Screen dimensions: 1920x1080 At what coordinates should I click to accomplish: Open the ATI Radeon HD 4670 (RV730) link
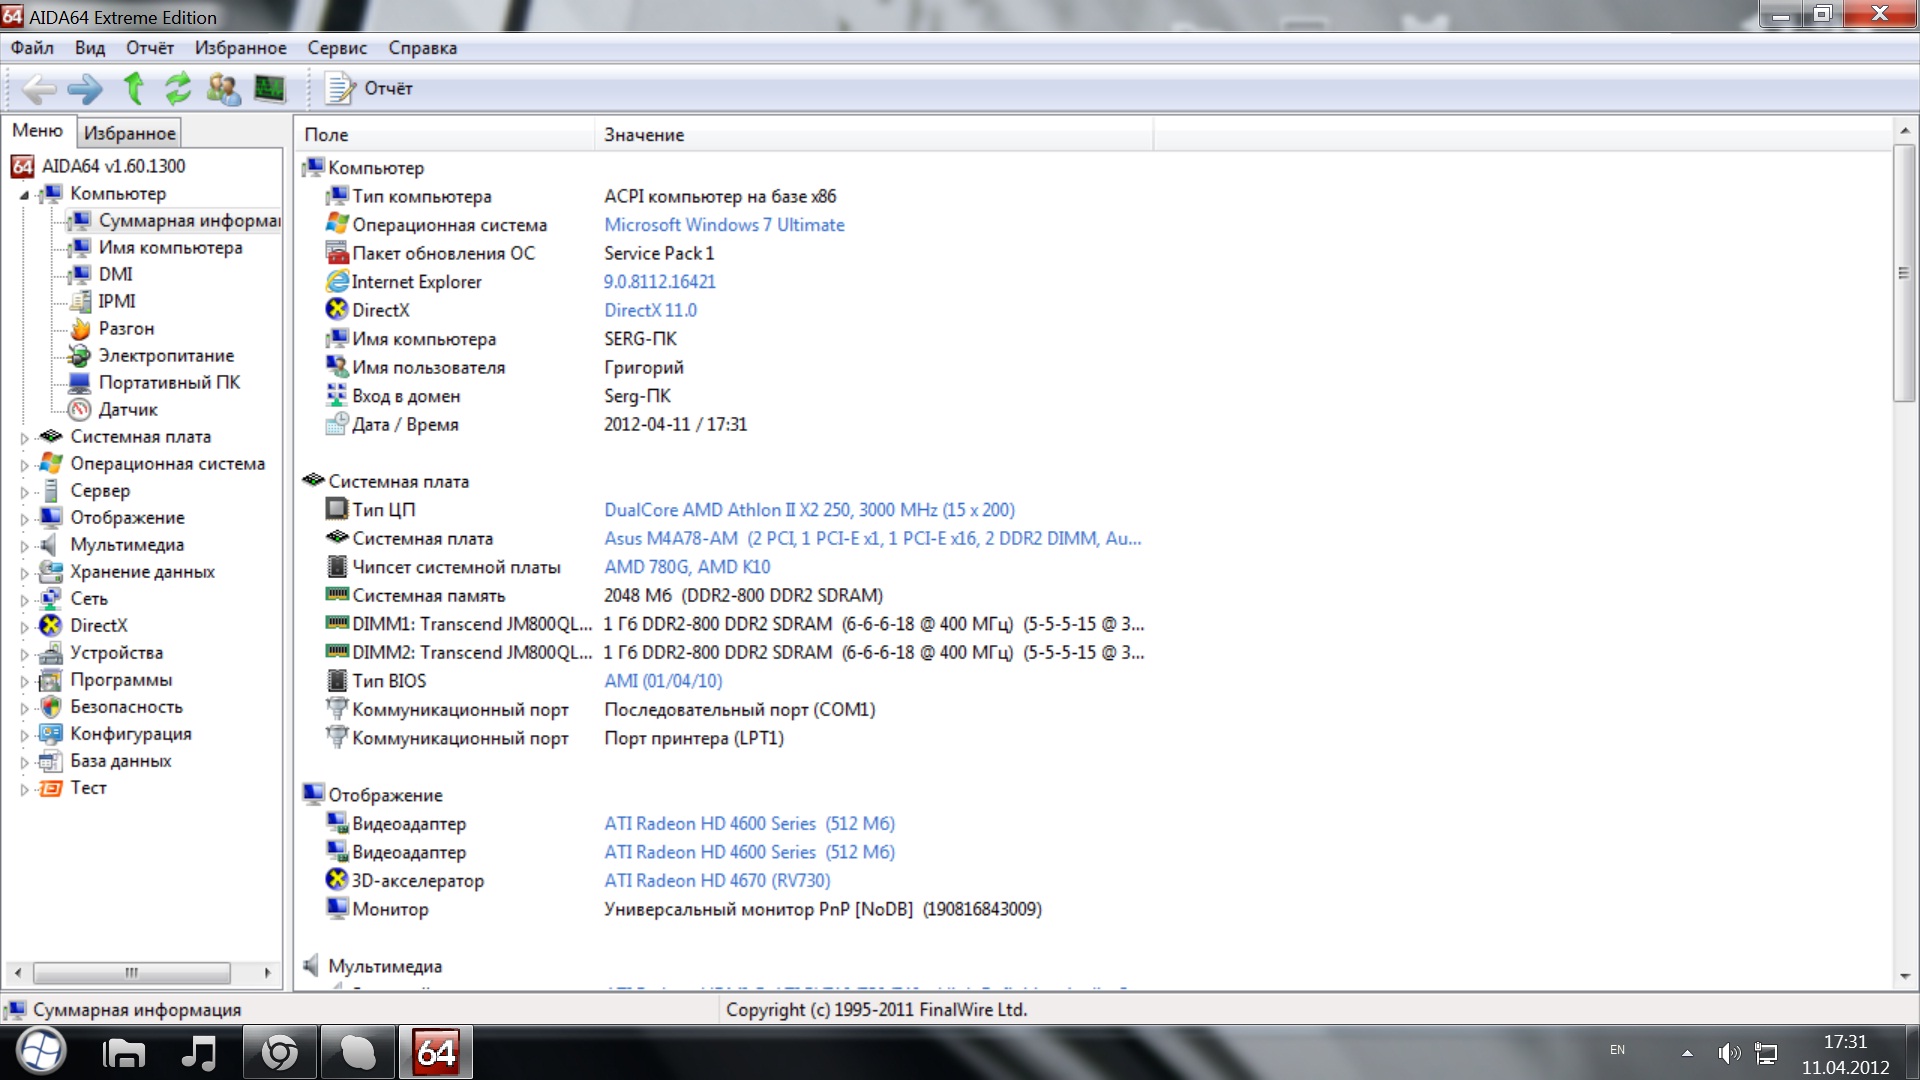[717, 881]
